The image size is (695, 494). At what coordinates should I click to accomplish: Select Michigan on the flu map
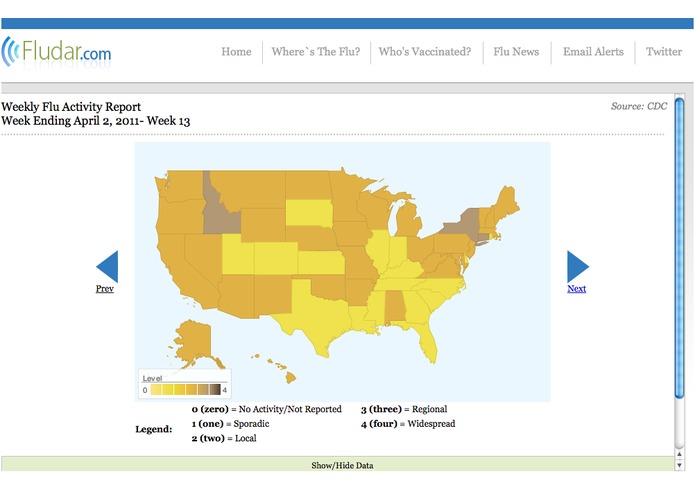click(x=408, y=221)
